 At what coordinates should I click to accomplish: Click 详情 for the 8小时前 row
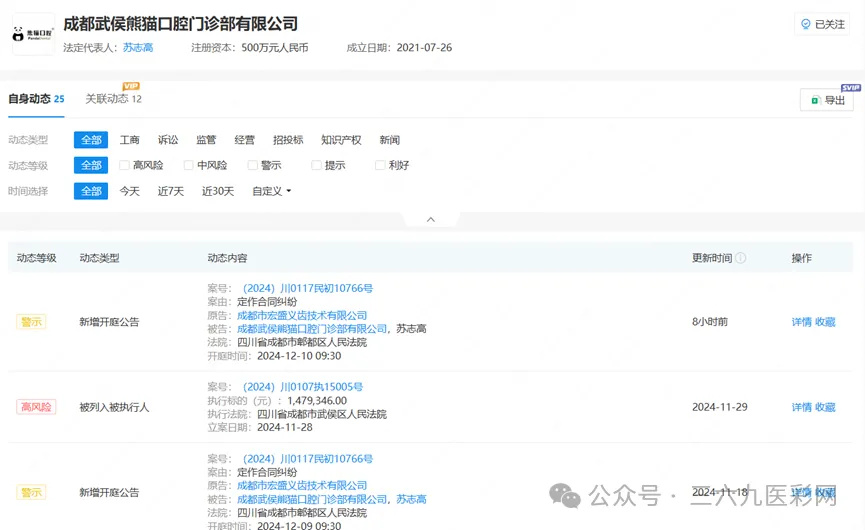(x=802, y=322)
